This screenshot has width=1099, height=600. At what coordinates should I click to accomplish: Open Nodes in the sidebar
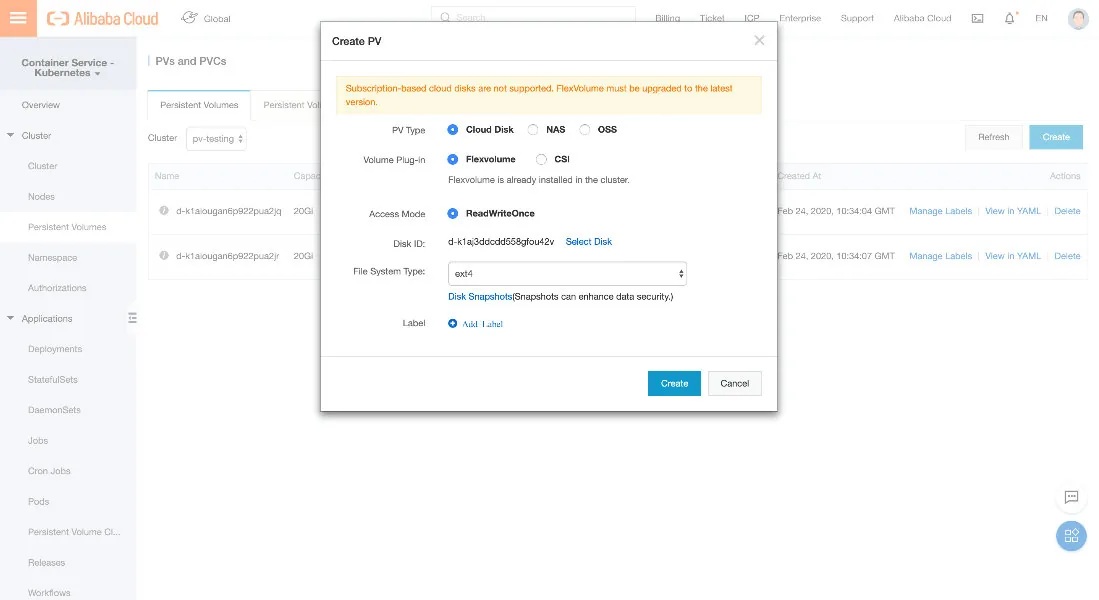[x=41, y=196]
